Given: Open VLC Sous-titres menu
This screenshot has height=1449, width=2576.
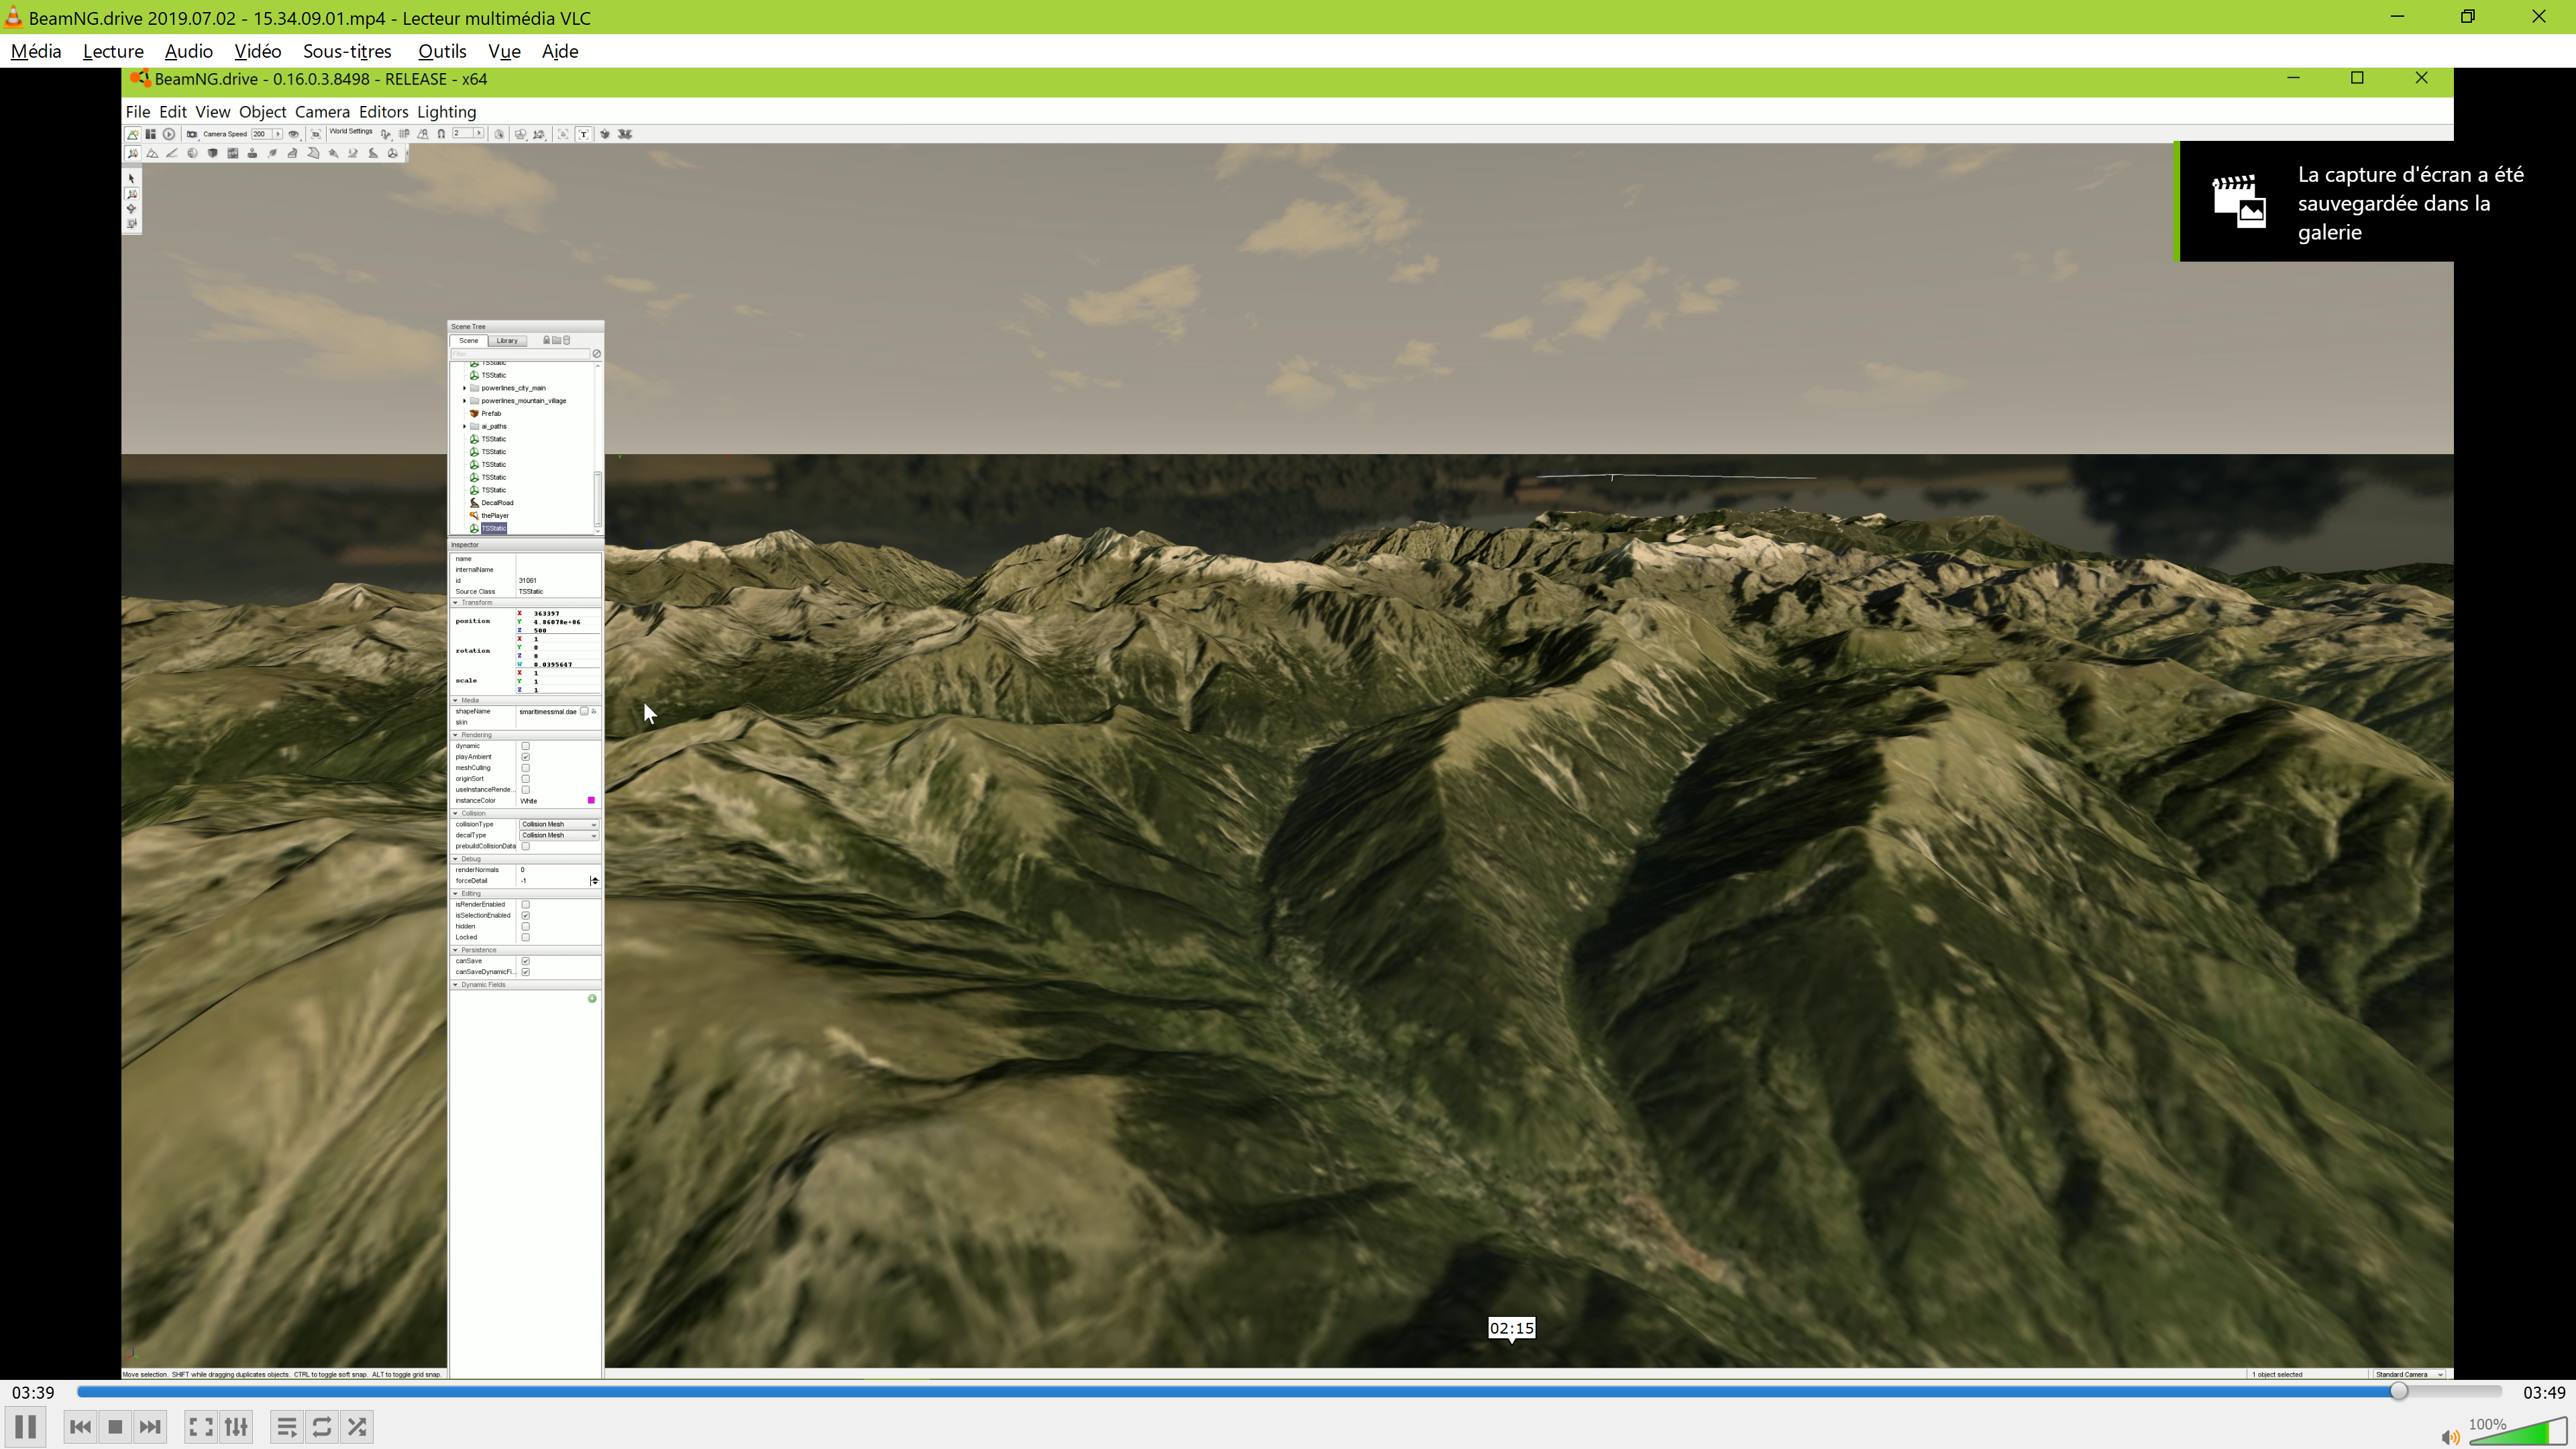Looking at the screenshot, I should (x=347, y=51).
